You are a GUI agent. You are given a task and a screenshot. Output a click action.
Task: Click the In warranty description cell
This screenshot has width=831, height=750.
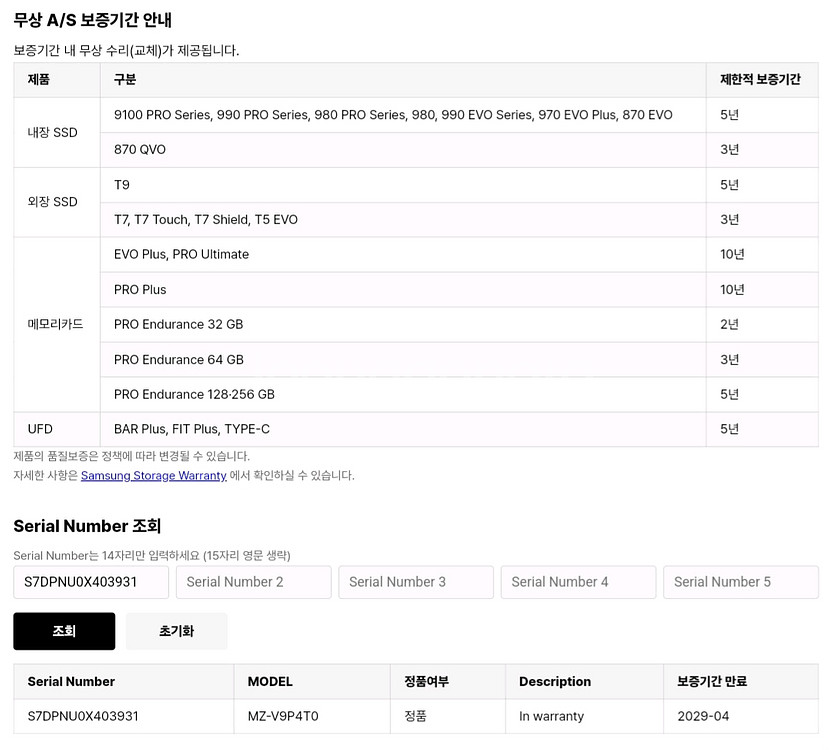[551, 716]
